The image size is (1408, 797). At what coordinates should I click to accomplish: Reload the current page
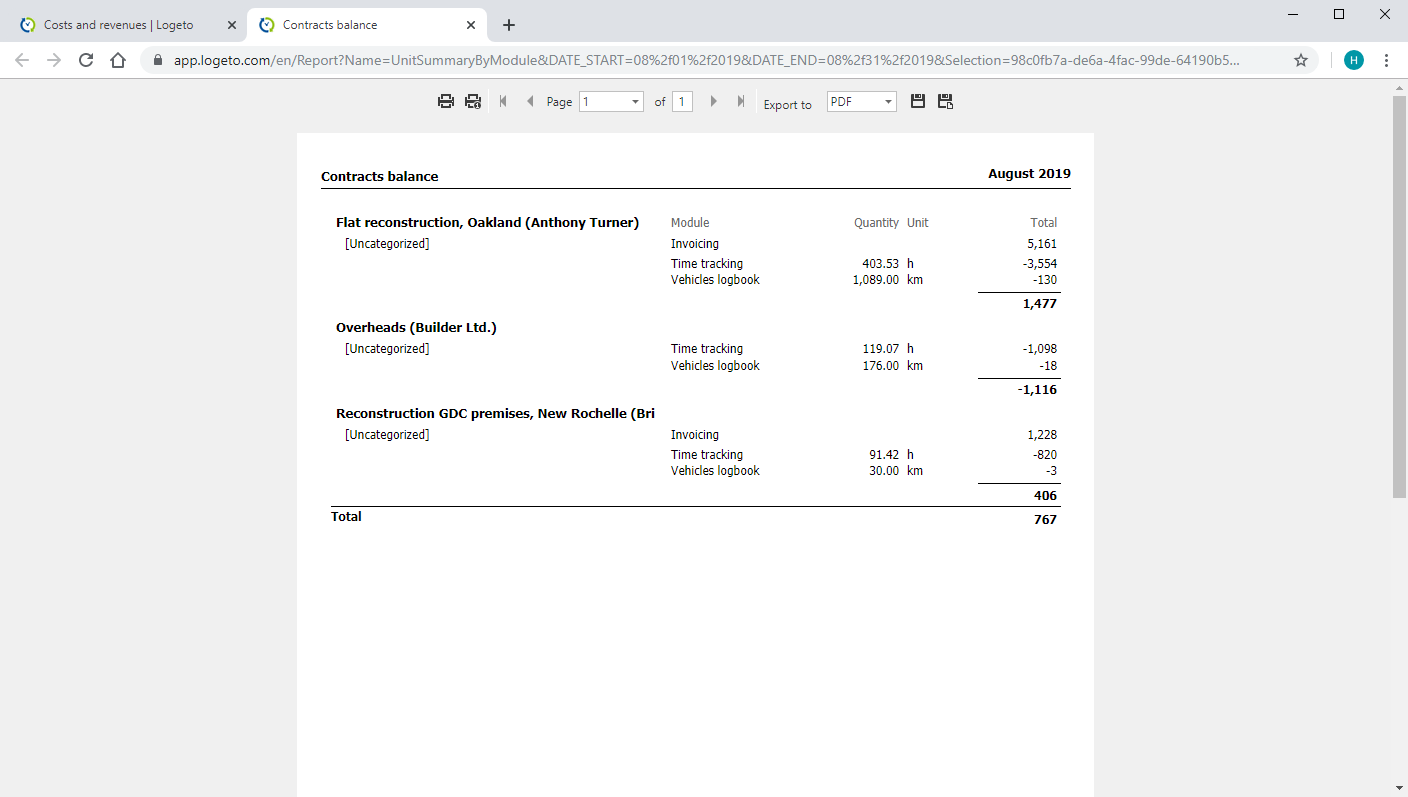point(86,60)
